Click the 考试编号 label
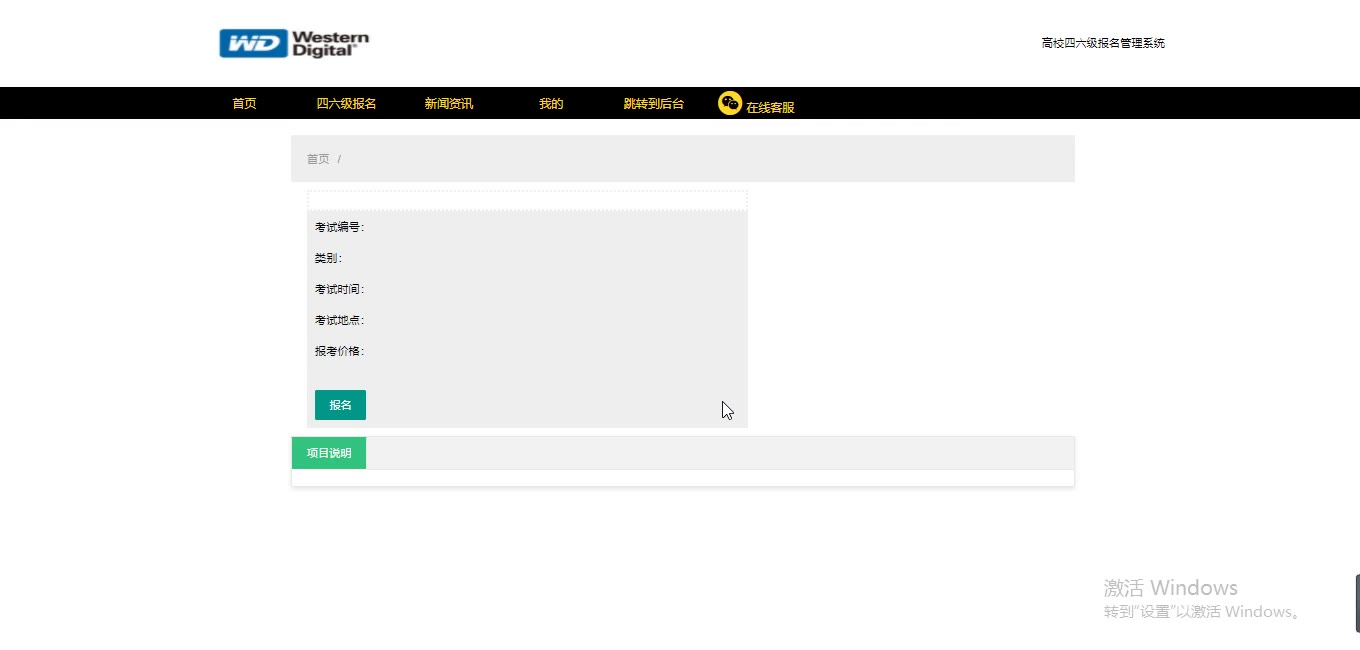The width and height of the screenshot is (1360, 650). 339,227
